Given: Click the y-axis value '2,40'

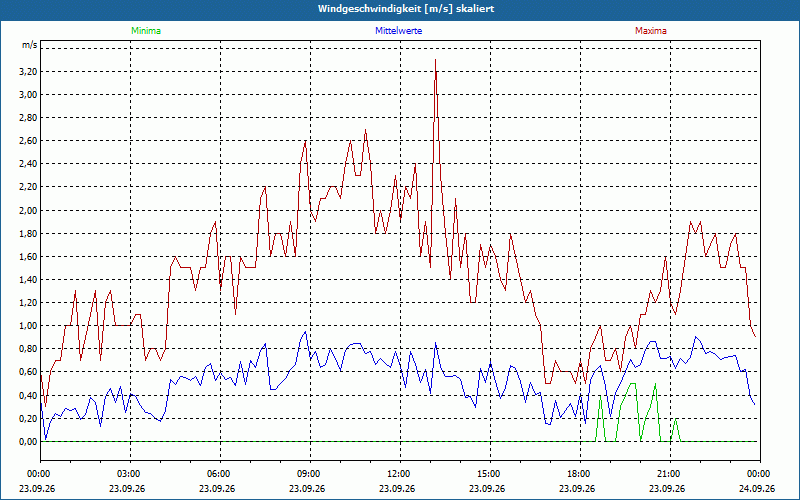Looking at the screenshot, I should [28, 164].
